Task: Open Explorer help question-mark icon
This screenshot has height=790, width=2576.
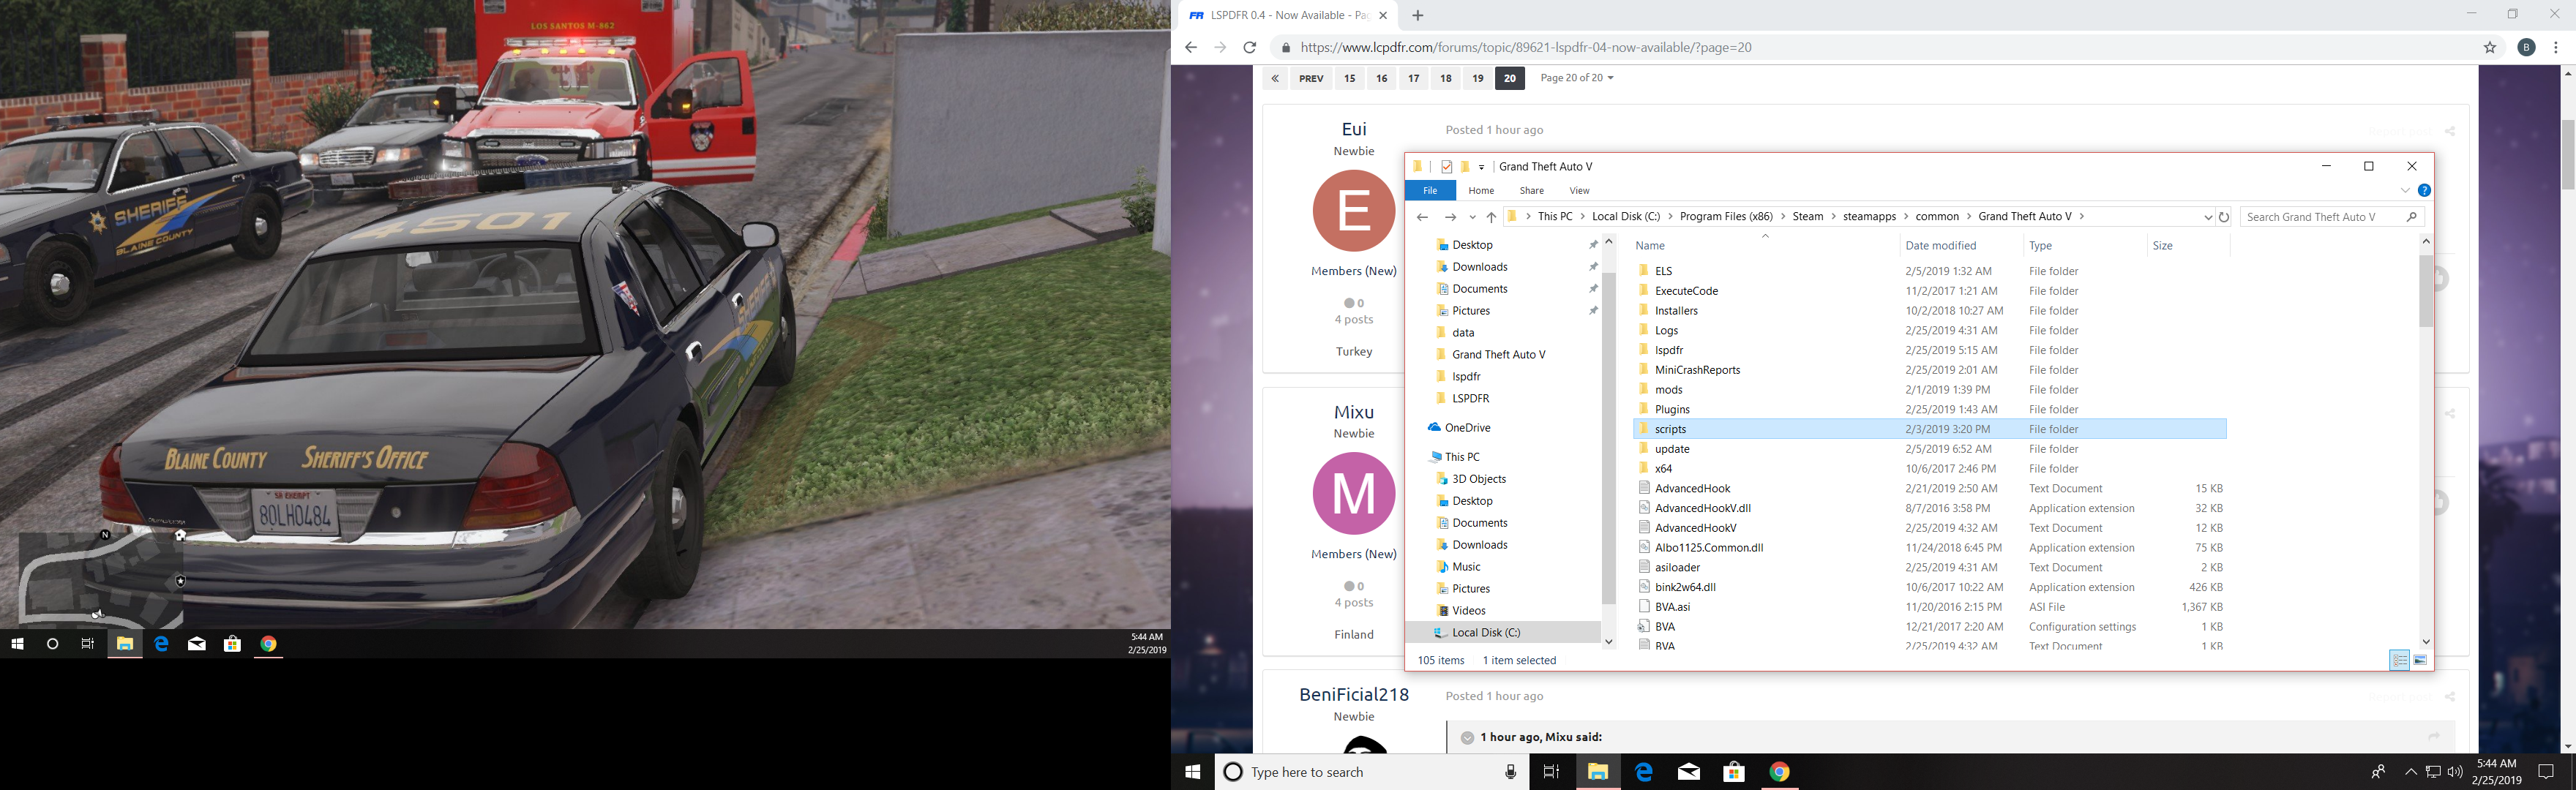Action: (2424, 190)
